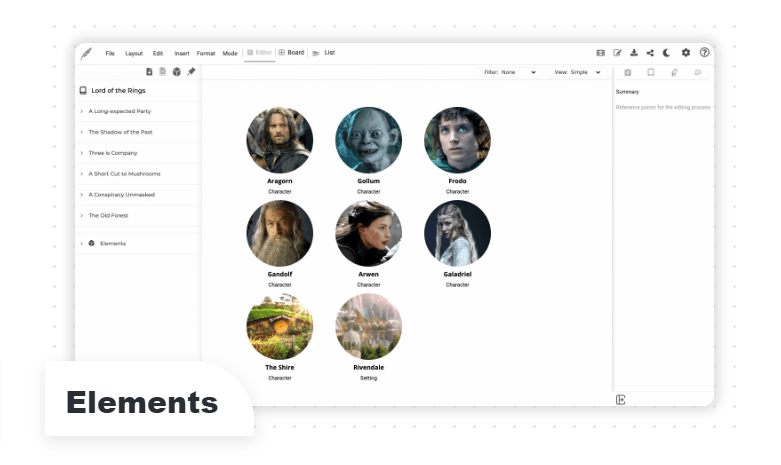
Task: Open the Gandolf character portrait
Action: pos(280,233)
